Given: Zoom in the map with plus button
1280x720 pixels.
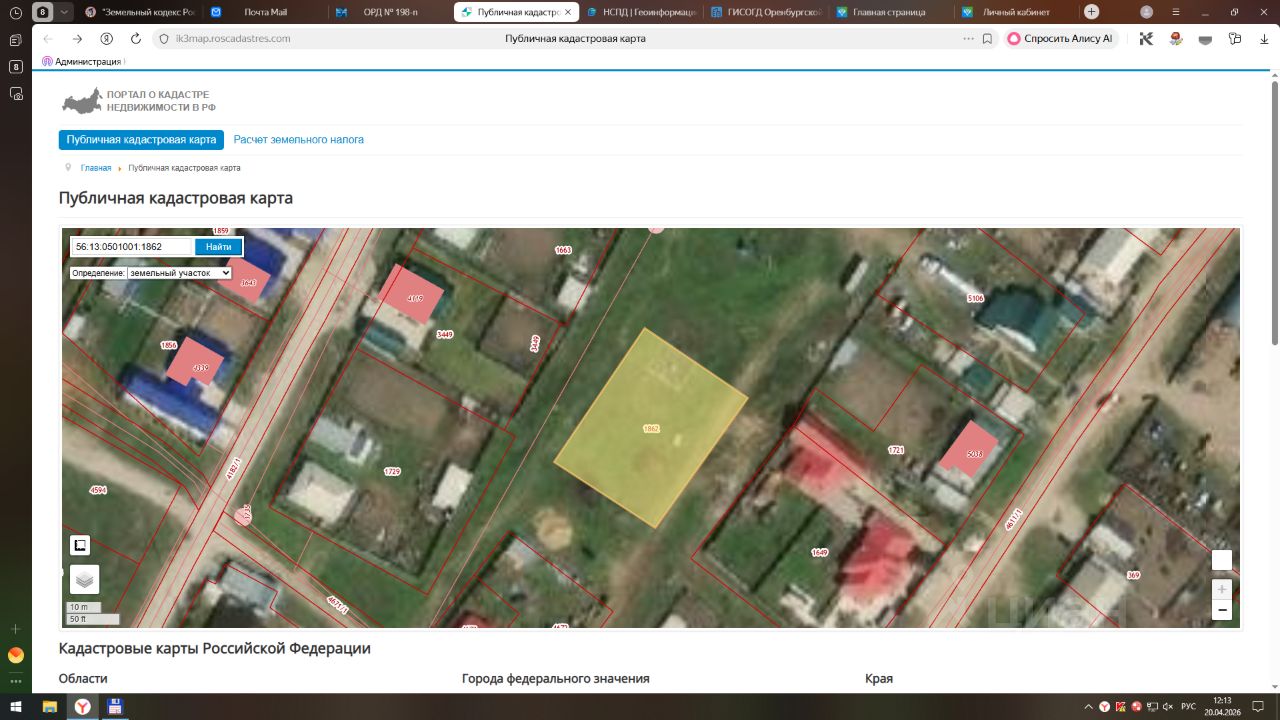Looking at the screenshot, I should [1221, 589].
